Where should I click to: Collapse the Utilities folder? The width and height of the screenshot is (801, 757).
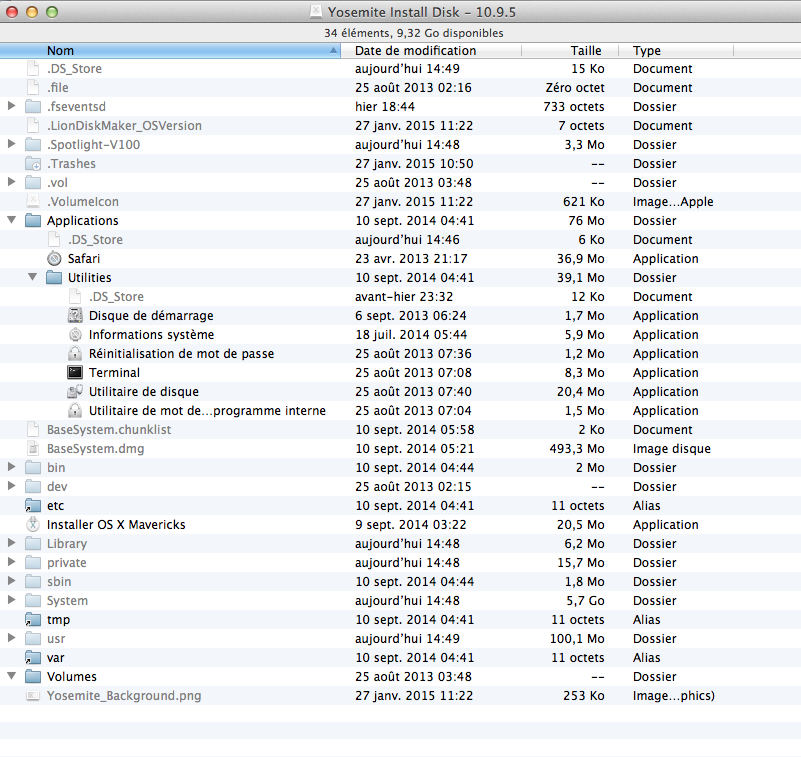pos(32,277)
